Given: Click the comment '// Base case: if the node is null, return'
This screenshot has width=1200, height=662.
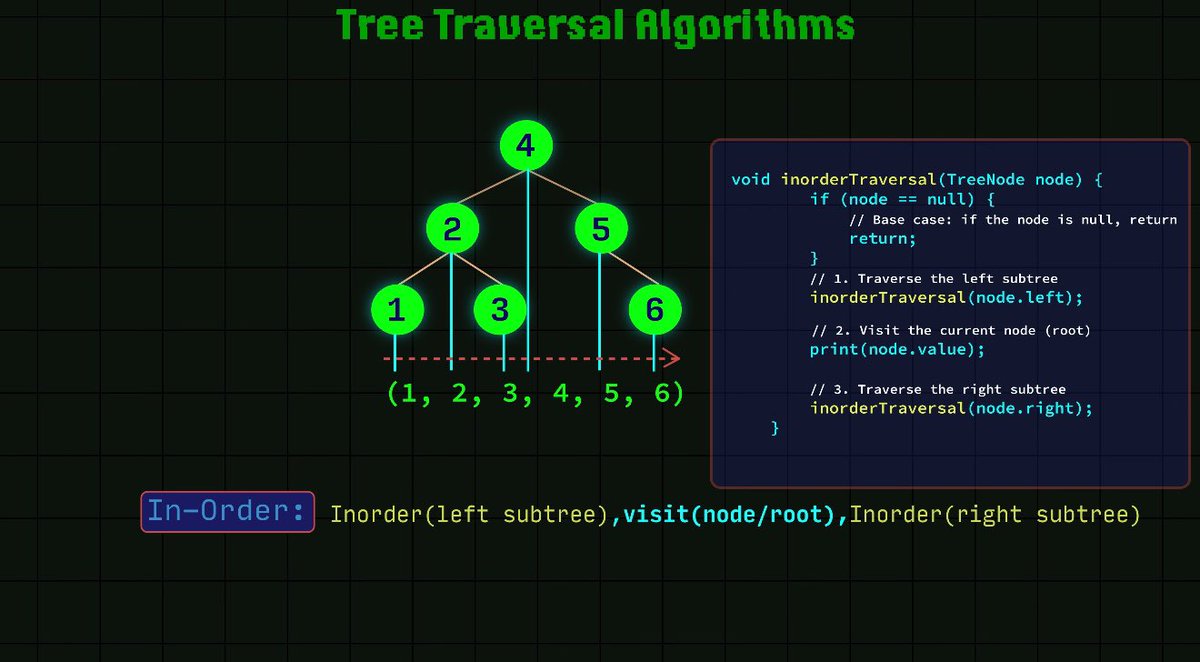Looking at the screenshot, I should coord(1013,220).
